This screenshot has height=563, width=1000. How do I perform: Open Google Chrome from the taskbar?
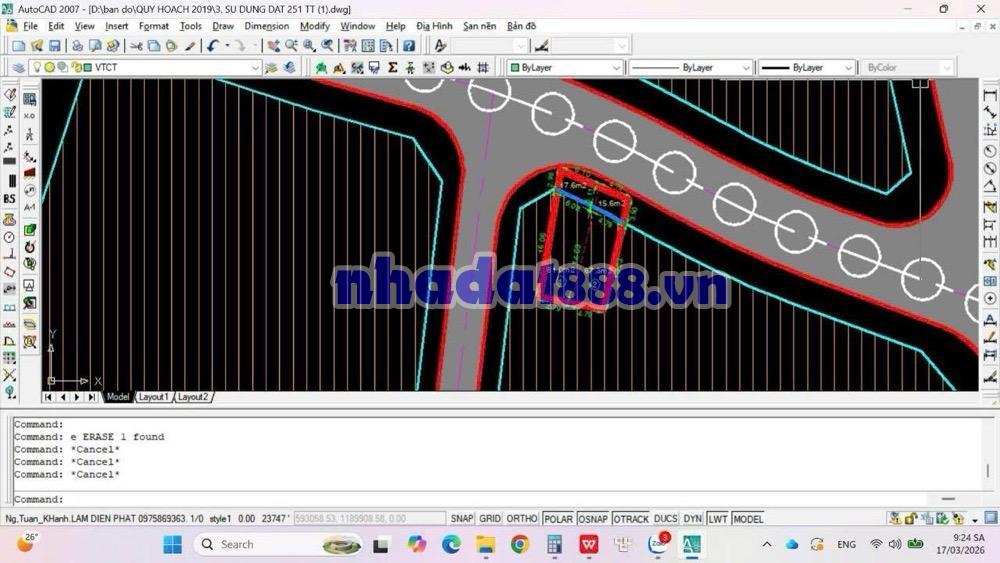pyautogui.click(x=519, y=544)
